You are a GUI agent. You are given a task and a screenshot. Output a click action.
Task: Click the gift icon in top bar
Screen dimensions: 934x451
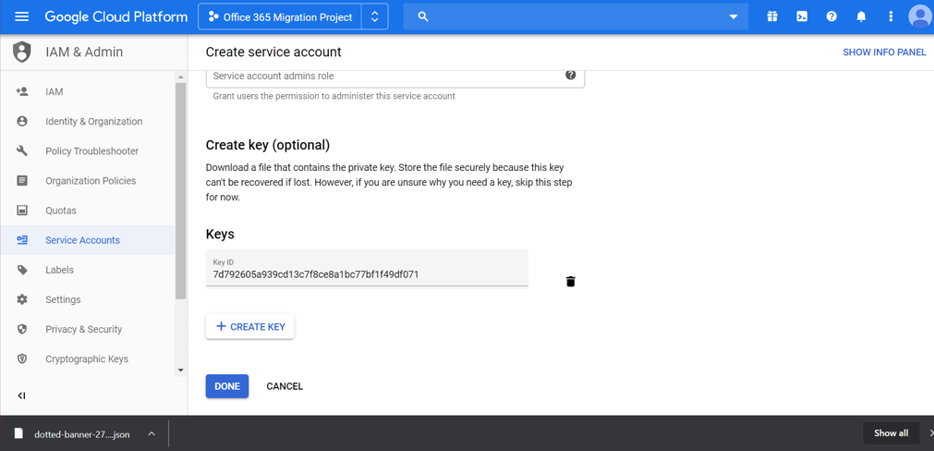772,17
